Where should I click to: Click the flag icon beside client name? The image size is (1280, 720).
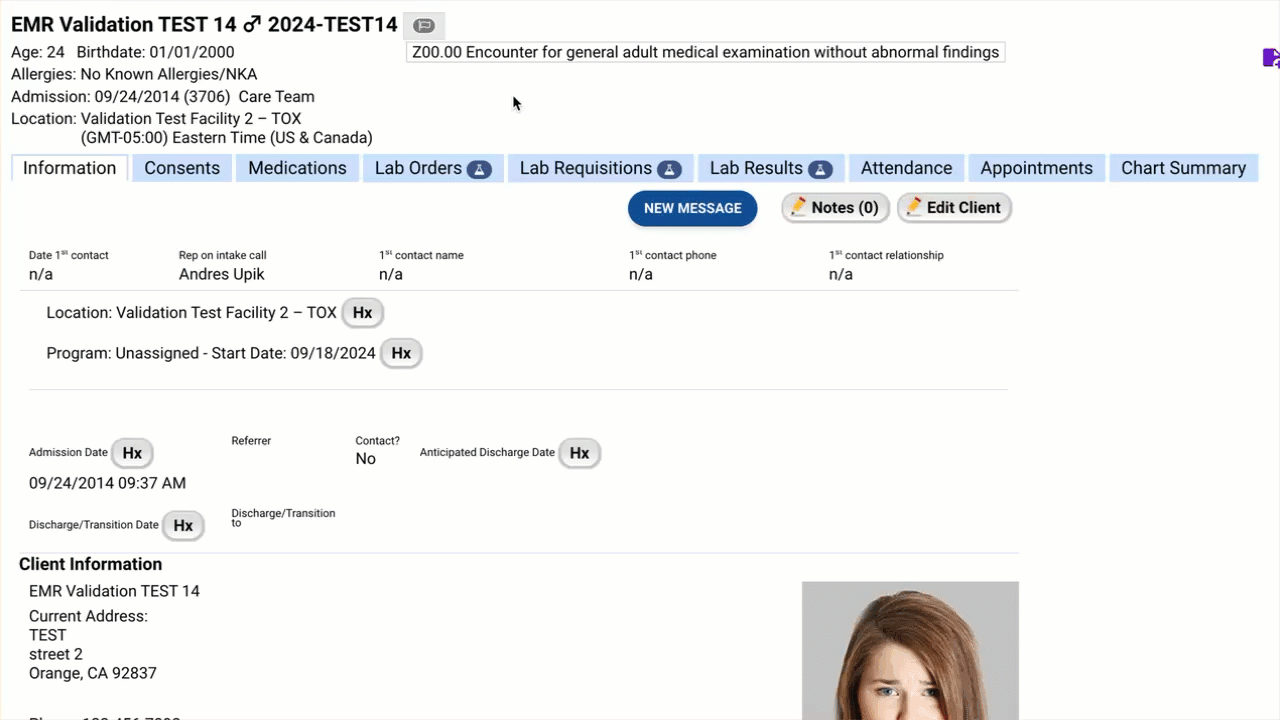click(x=424, y=26)
